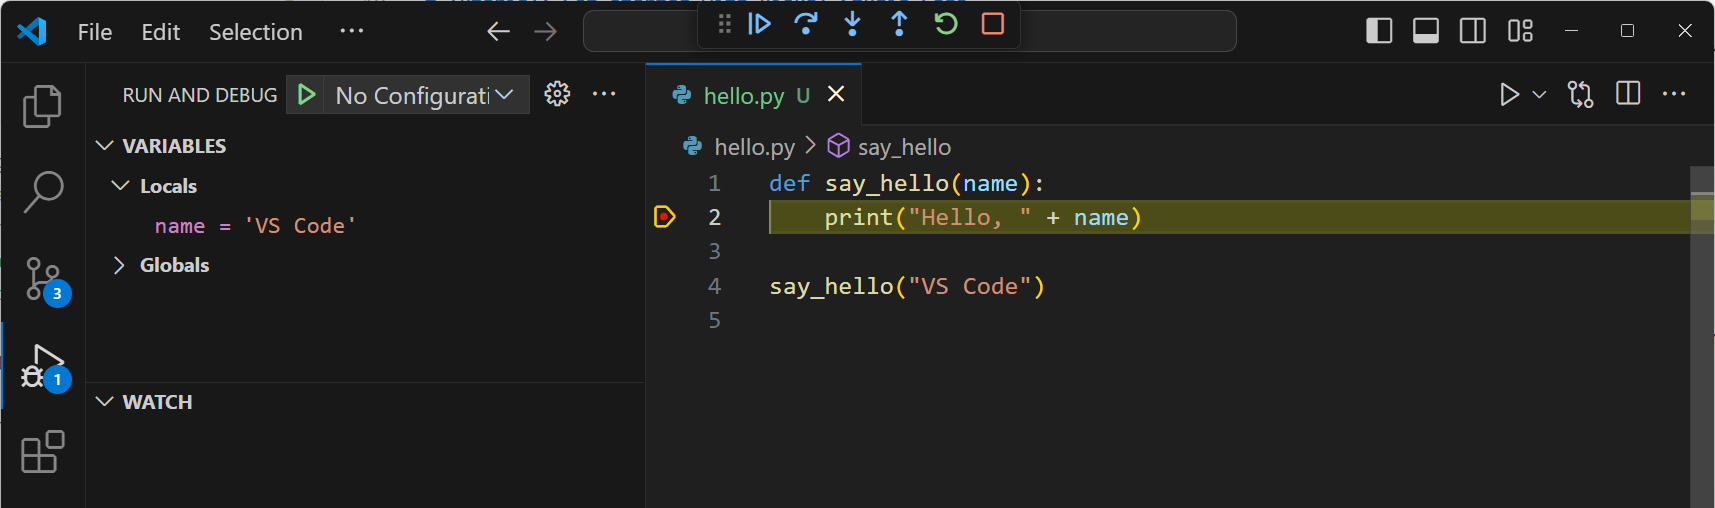Restart the debug session
Viewport: 1715px width, 508px height.
coord(945,24)
